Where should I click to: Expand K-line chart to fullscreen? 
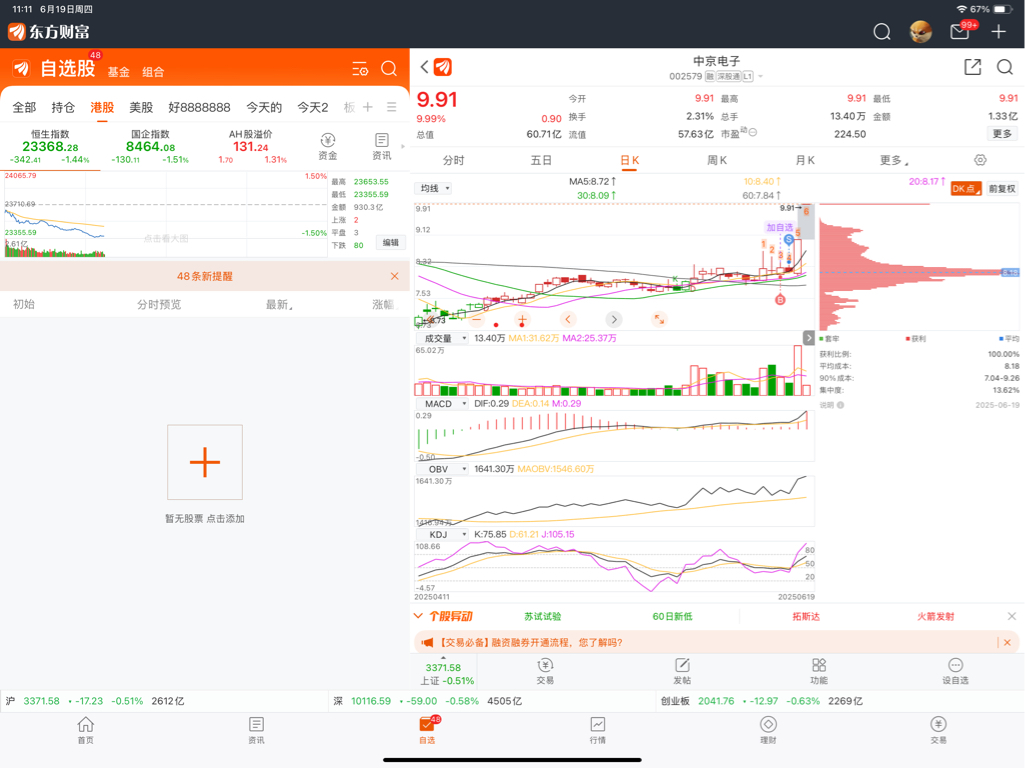[x=659, y=320]
